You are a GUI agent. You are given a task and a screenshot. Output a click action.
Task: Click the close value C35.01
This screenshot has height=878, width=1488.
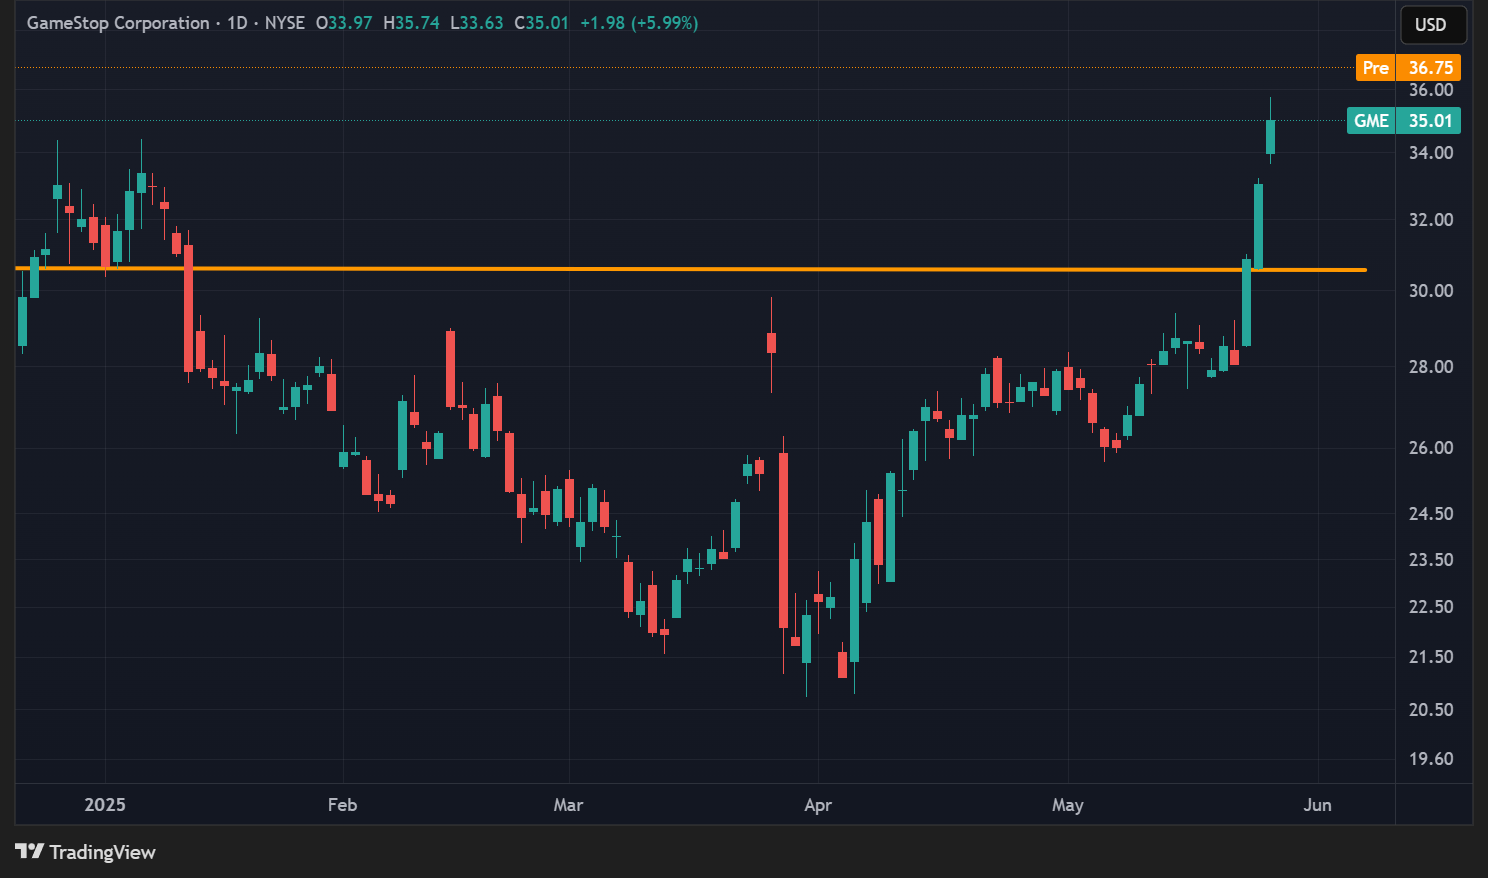[541, 22]
